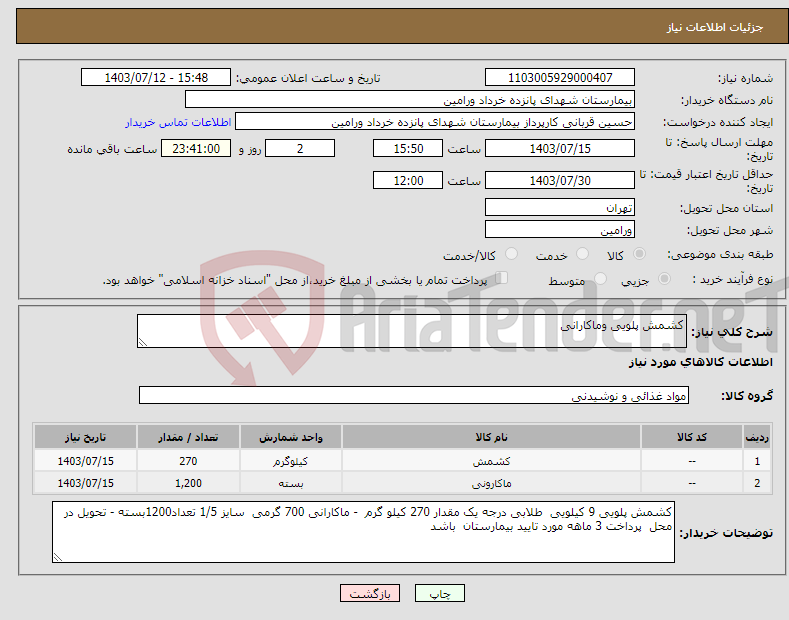Click the date cell in کشمش row
789x620 pixels.
(85, 461)
